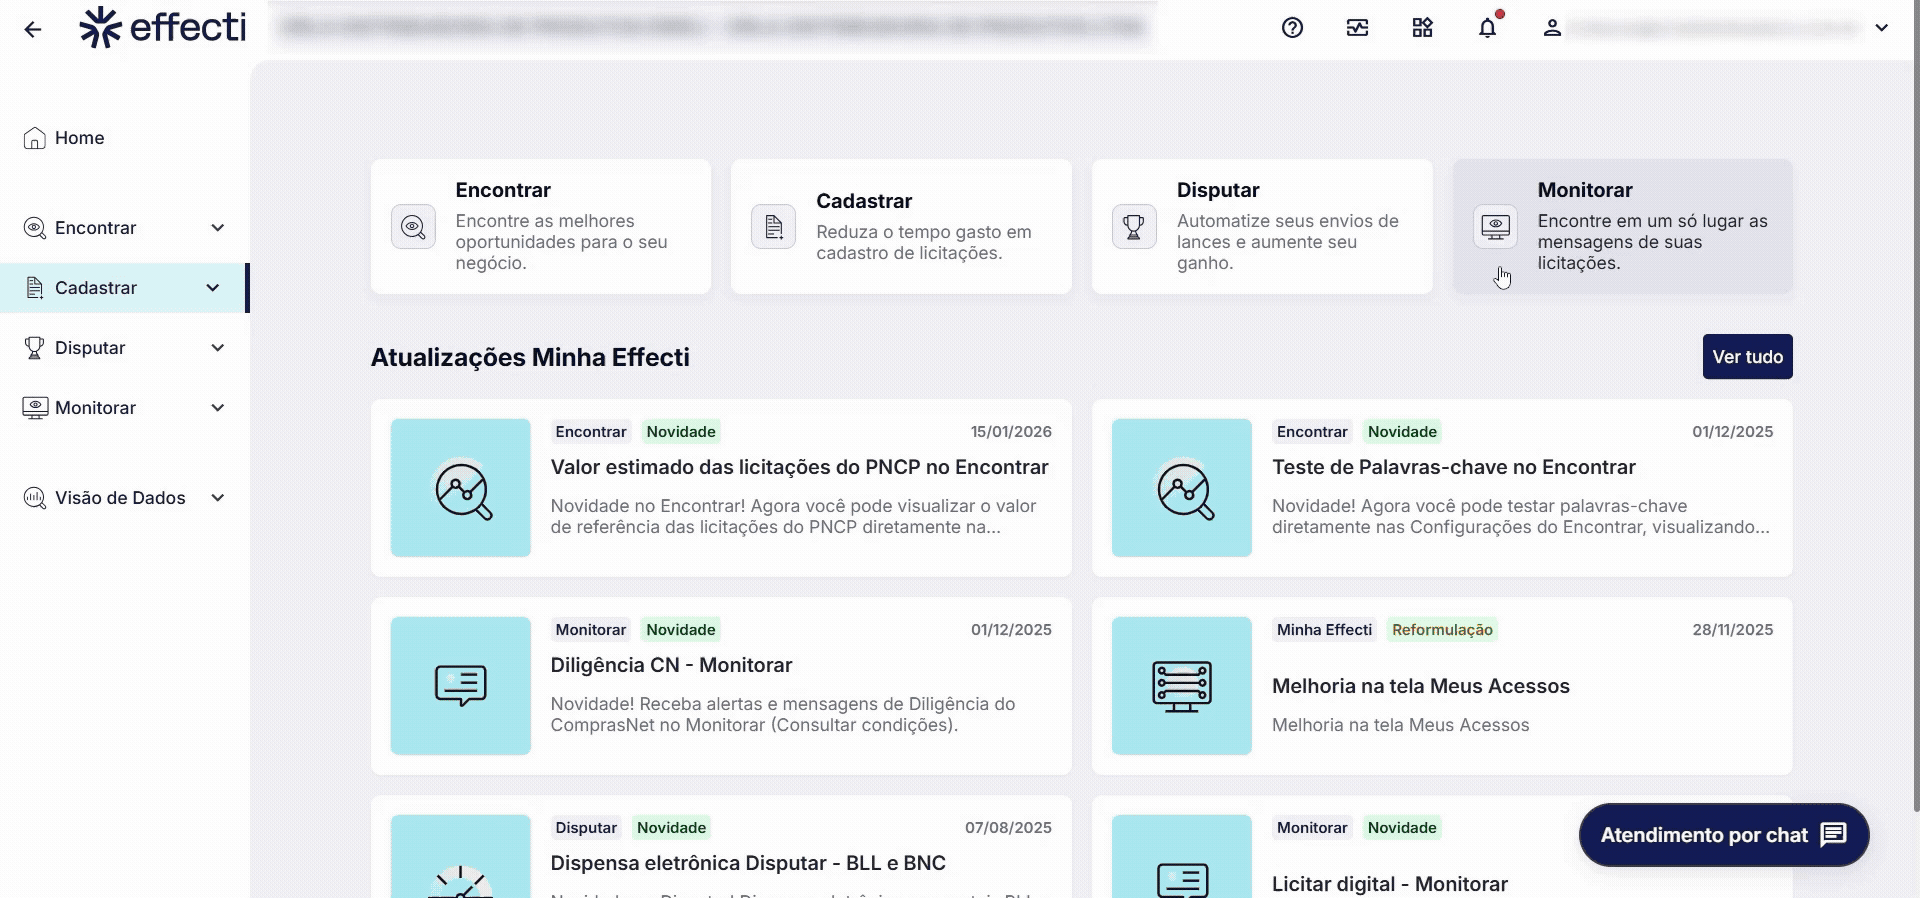Click the user profile icon
Image resolution: width=1920 pixels, height=898 pixels.
coord(1551,28)
